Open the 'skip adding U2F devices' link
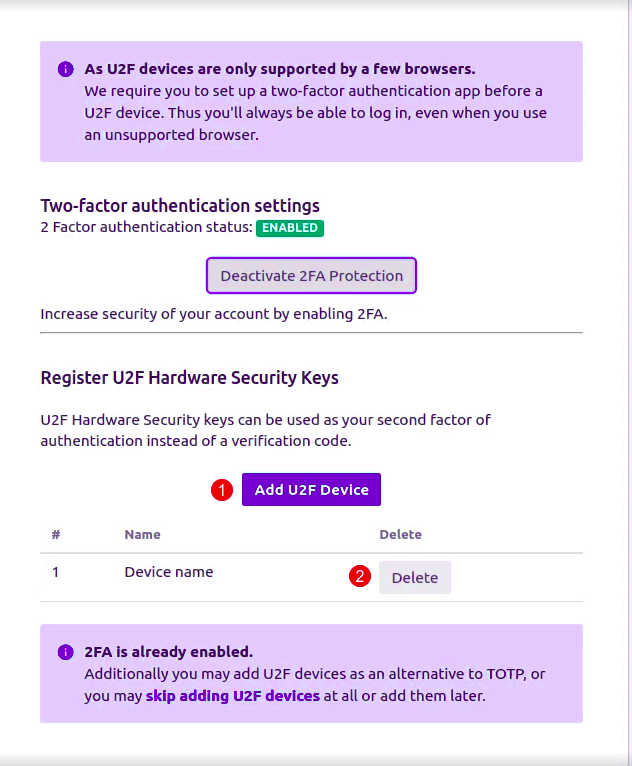 coord(232,695)
